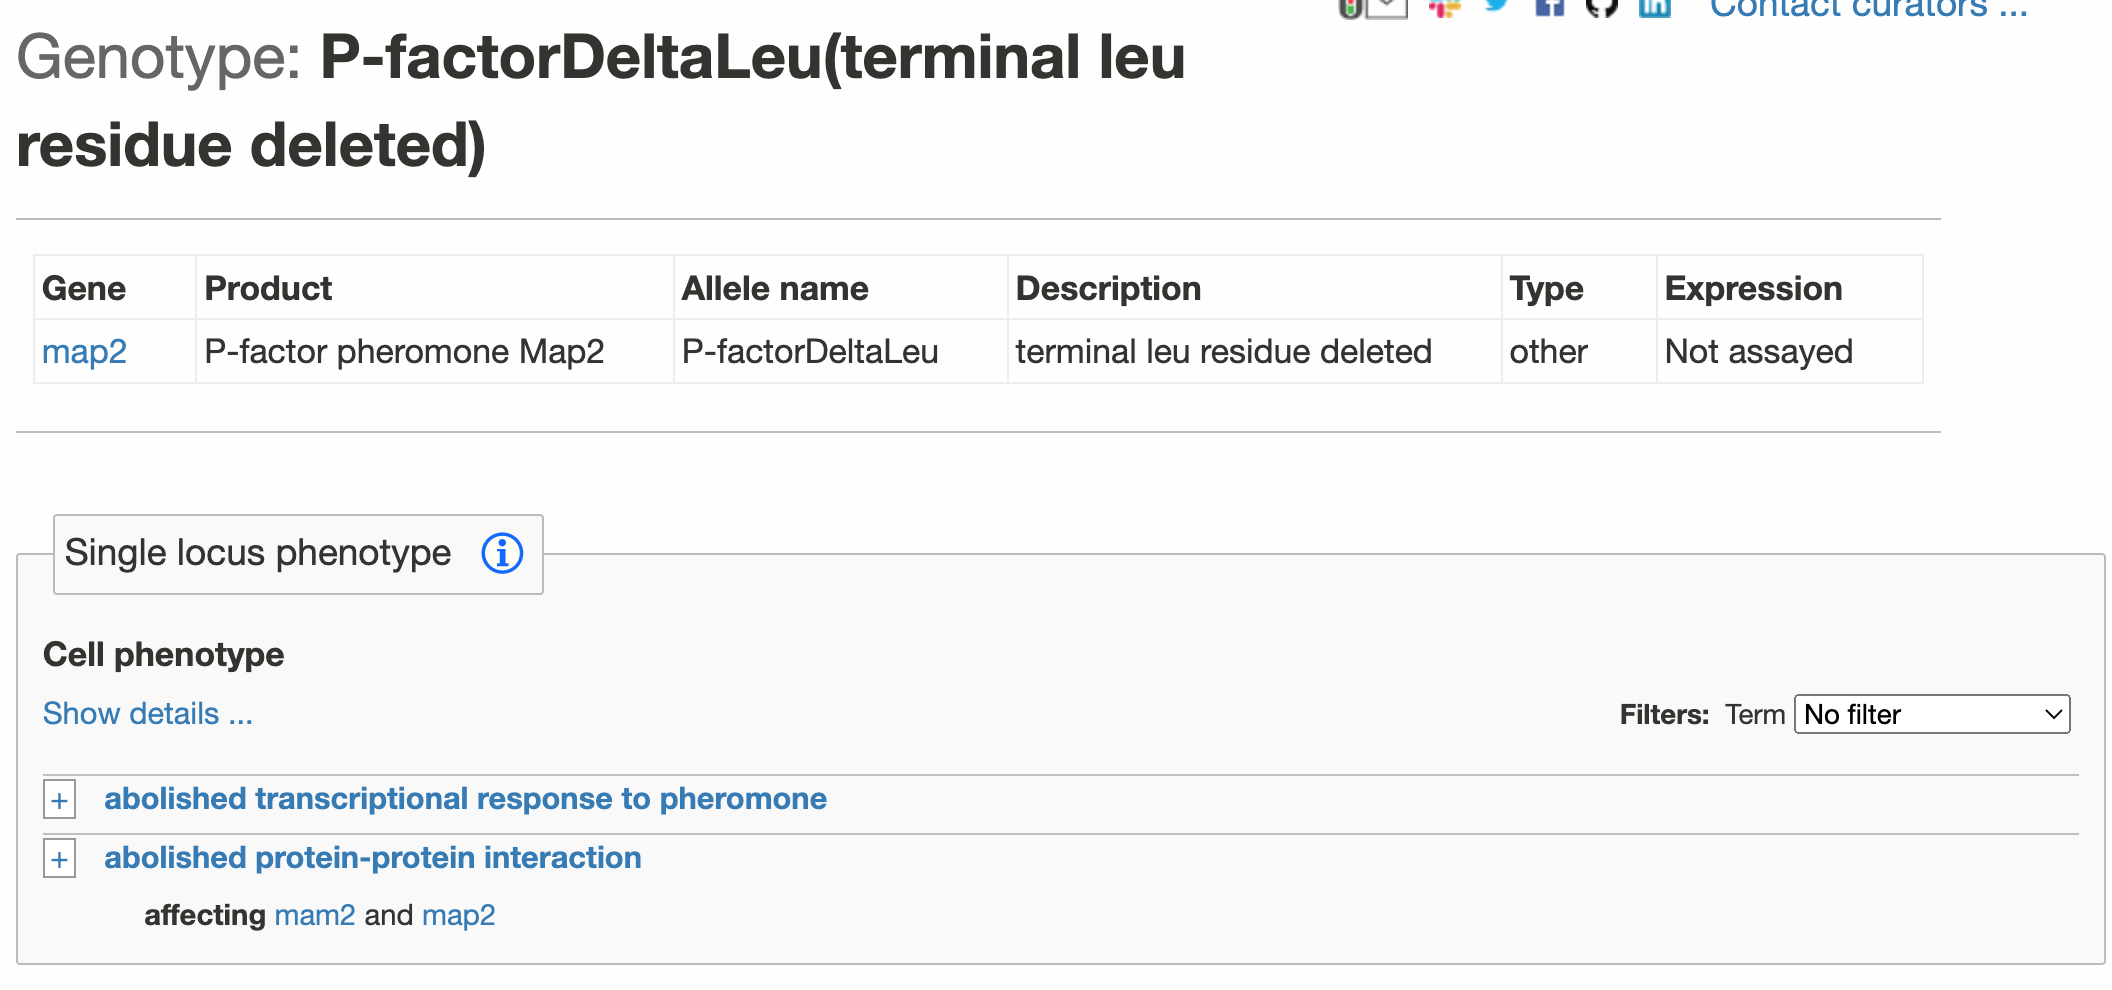Image resolution: width=2112 pixels, height=990 pixels.
Task: Open the Single locus phenotype info icon
Action: (x=502, y=554)
